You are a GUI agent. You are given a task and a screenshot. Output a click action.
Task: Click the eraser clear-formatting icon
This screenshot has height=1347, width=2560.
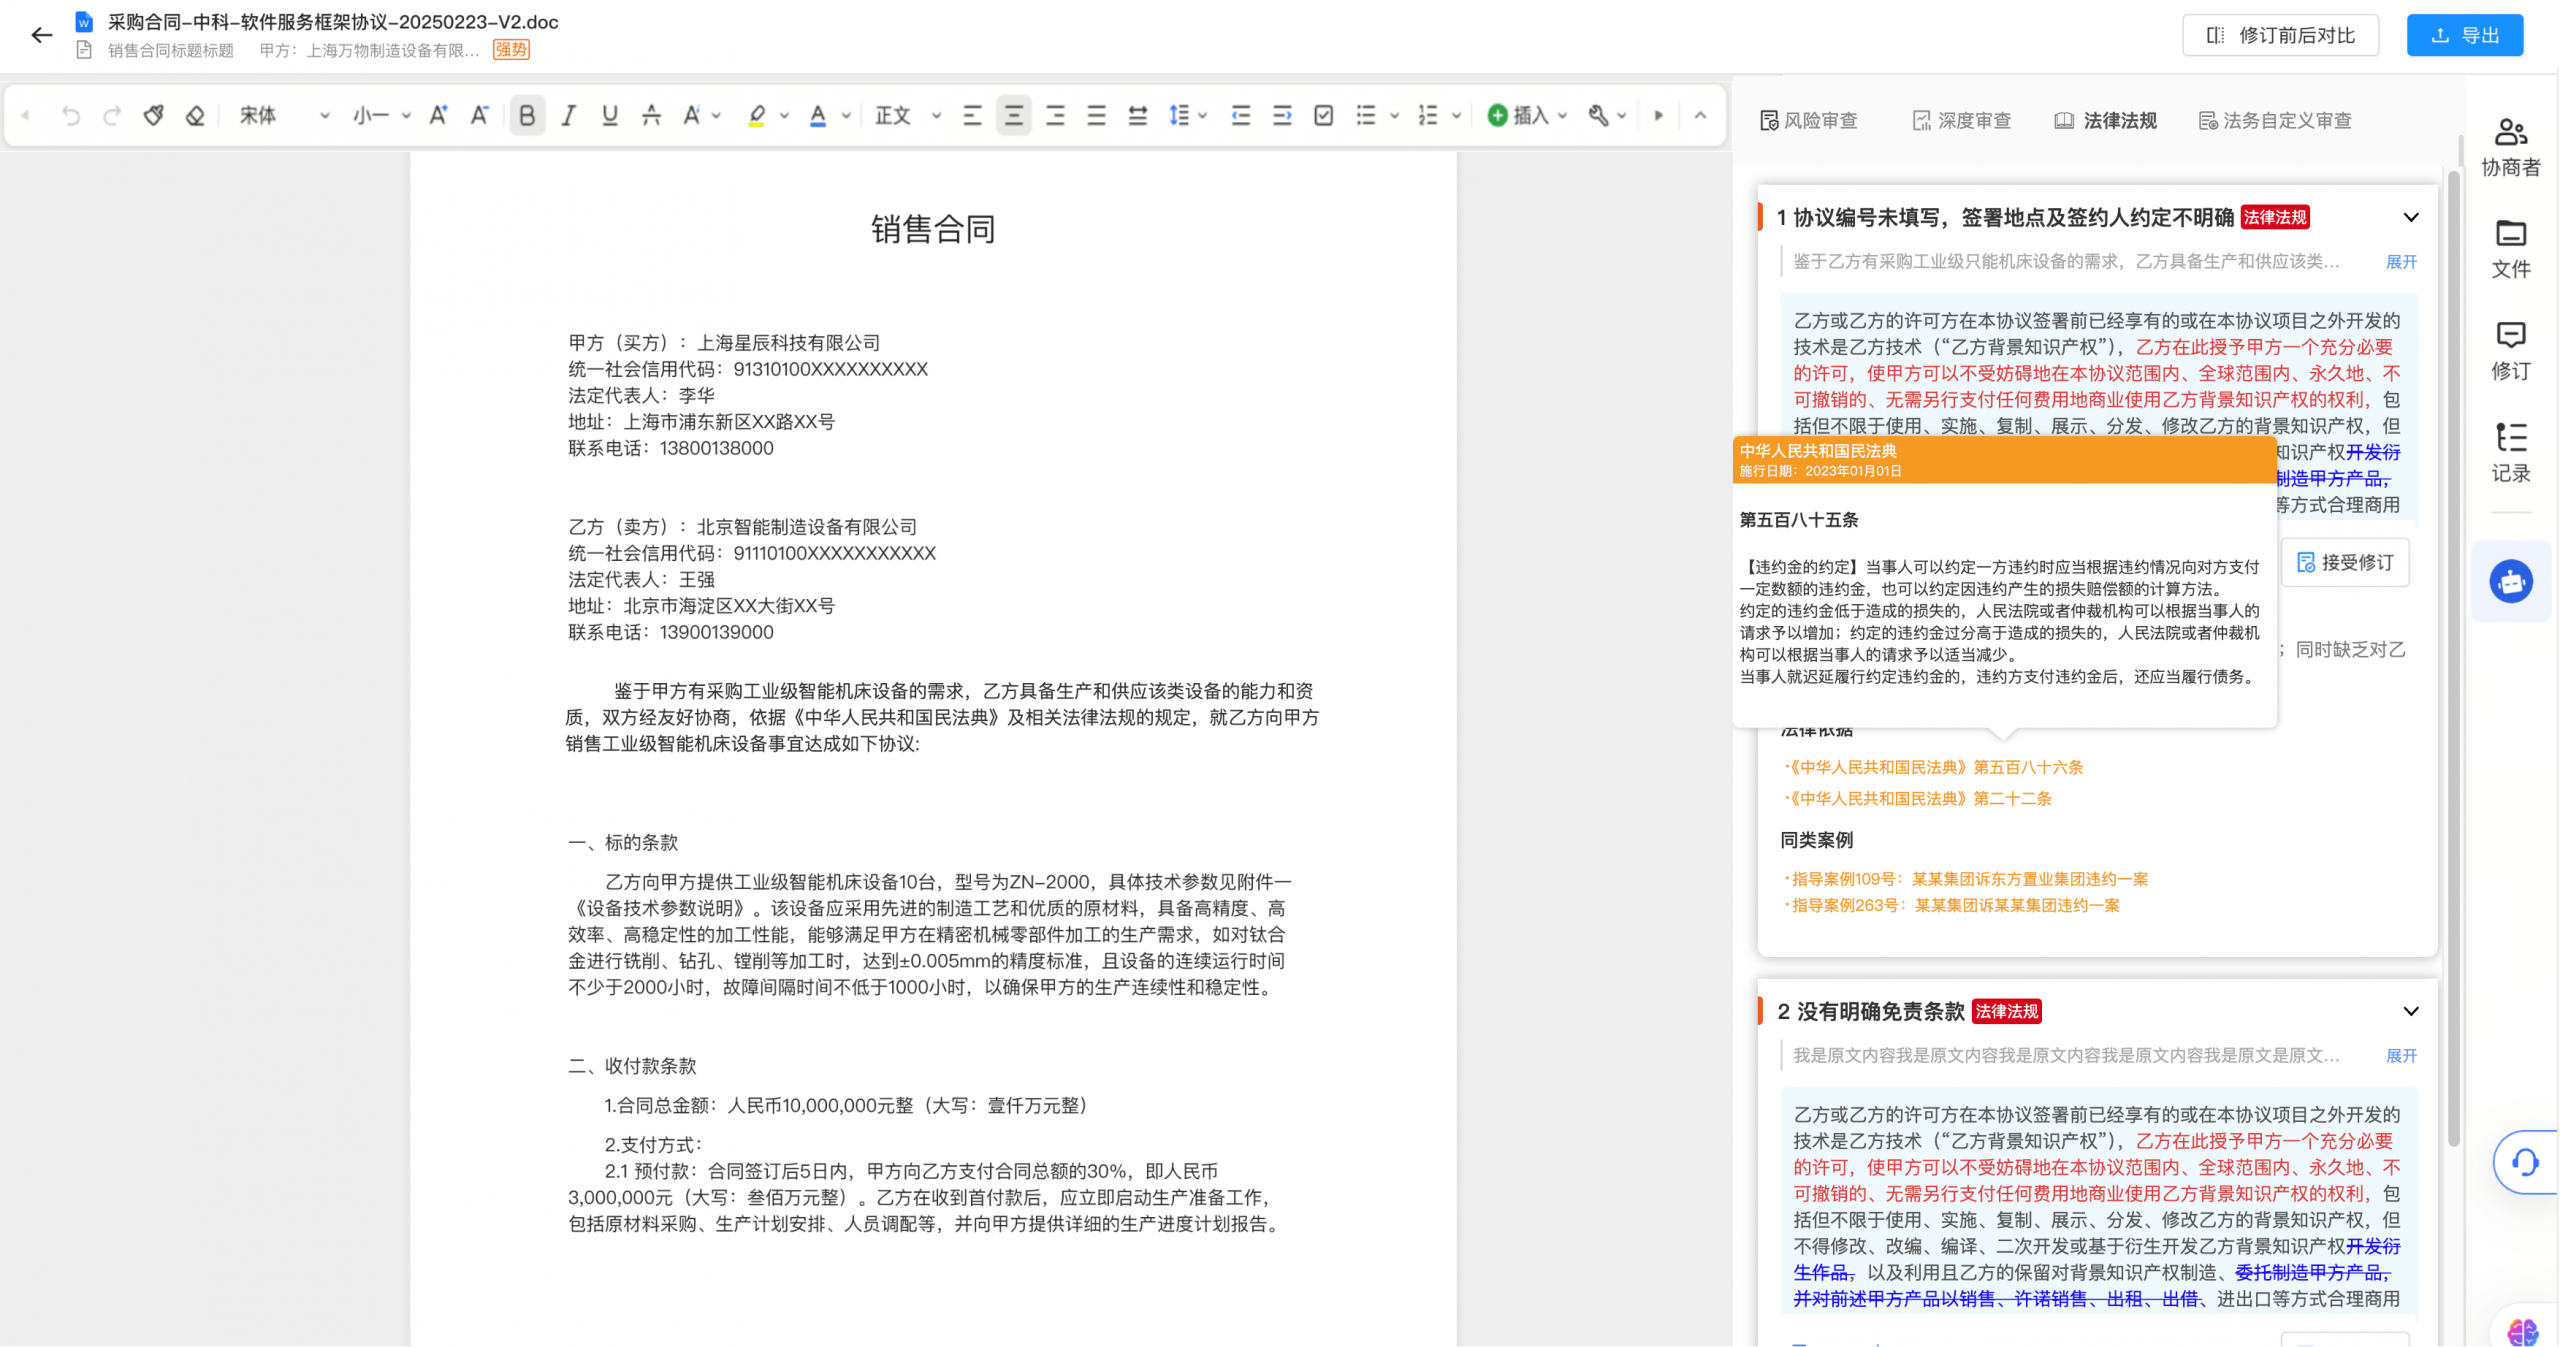pos(195,116)
